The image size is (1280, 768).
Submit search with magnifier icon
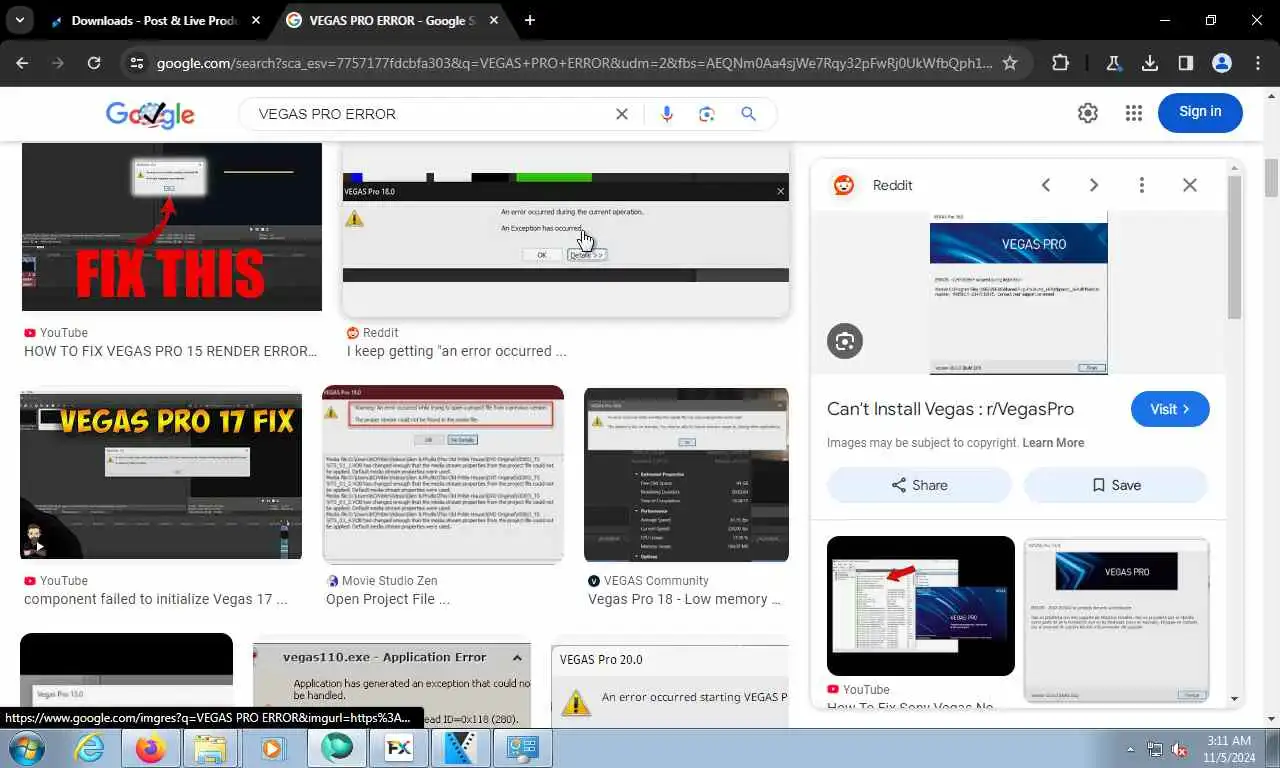(x=748, y=114)
